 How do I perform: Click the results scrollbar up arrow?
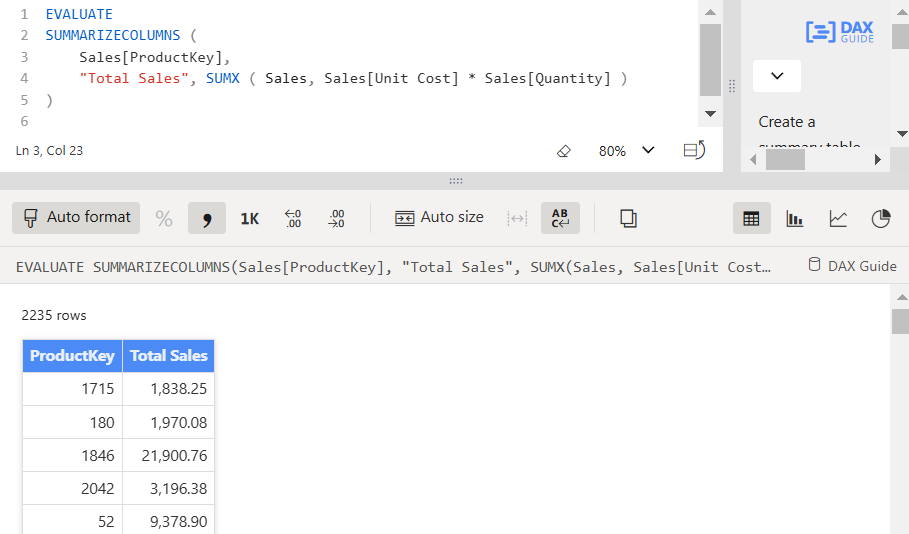tap(901, 297)
